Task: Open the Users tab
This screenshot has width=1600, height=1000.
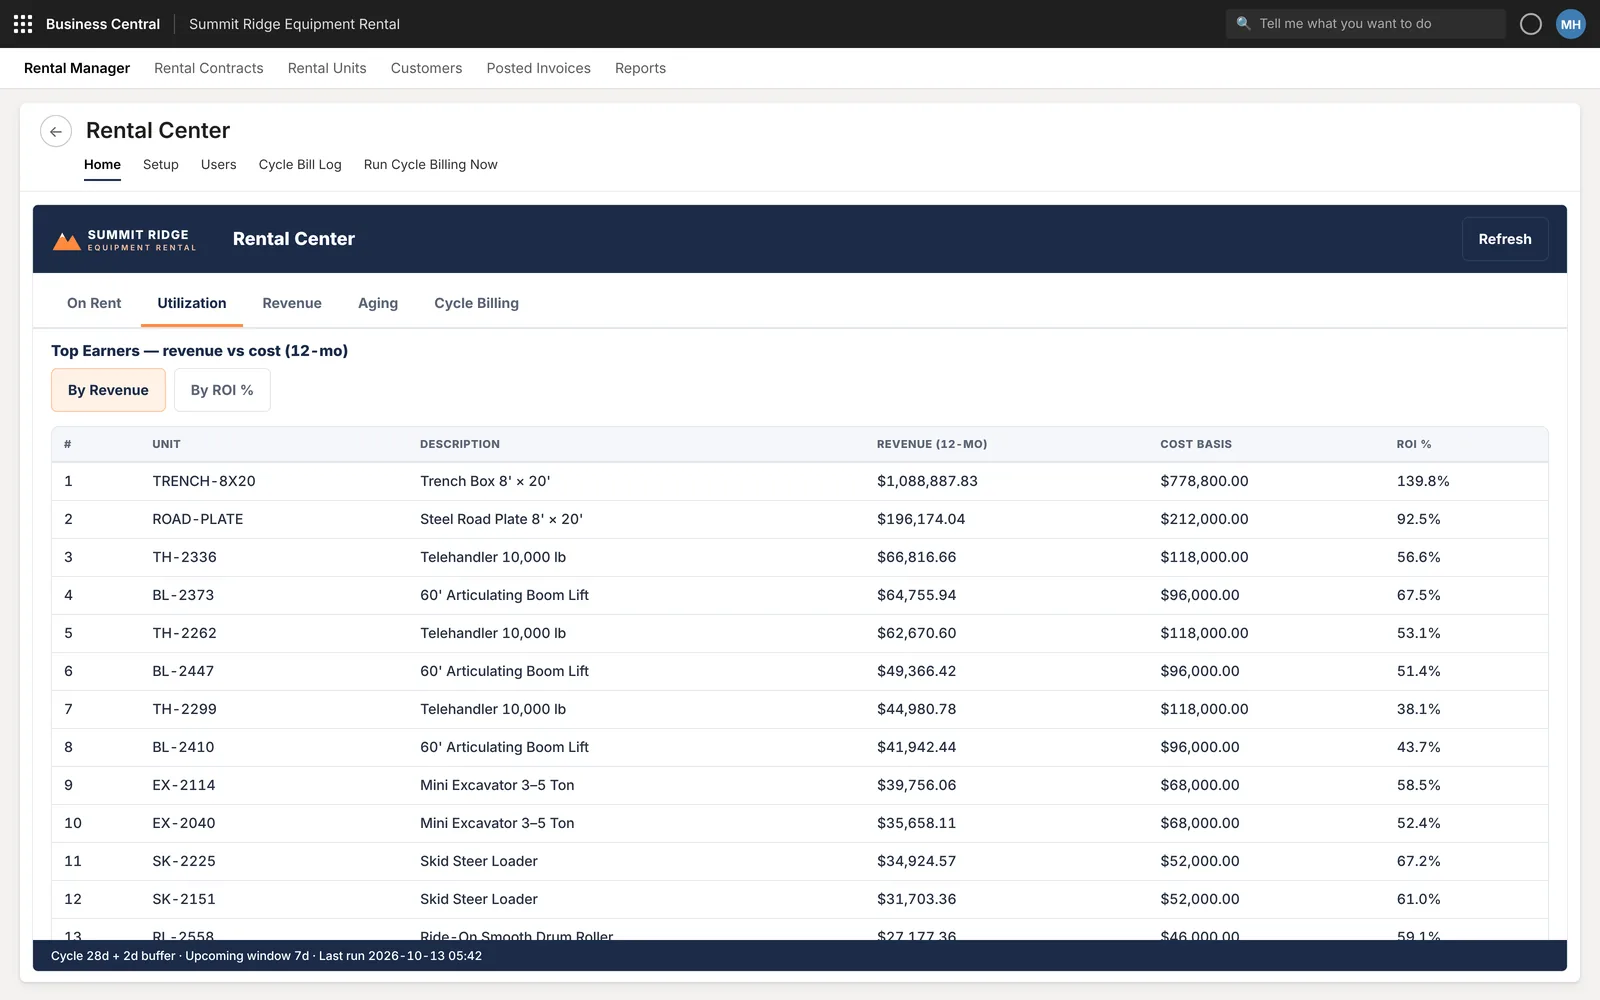Action: pos(219,165)
